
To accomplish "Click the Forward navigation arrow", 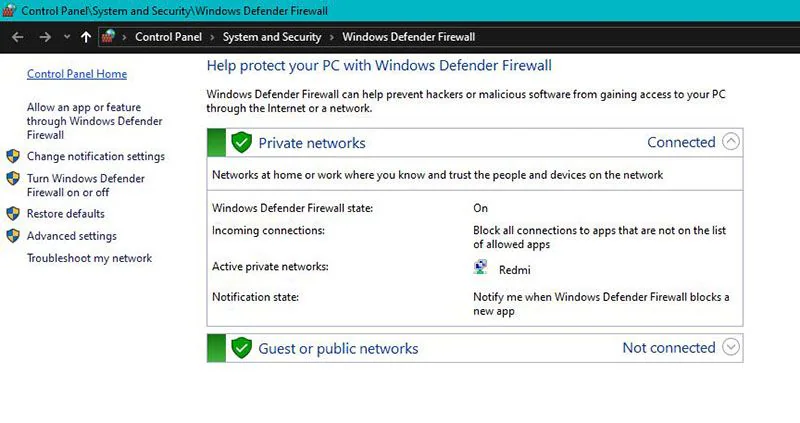I will pos(44,37).
